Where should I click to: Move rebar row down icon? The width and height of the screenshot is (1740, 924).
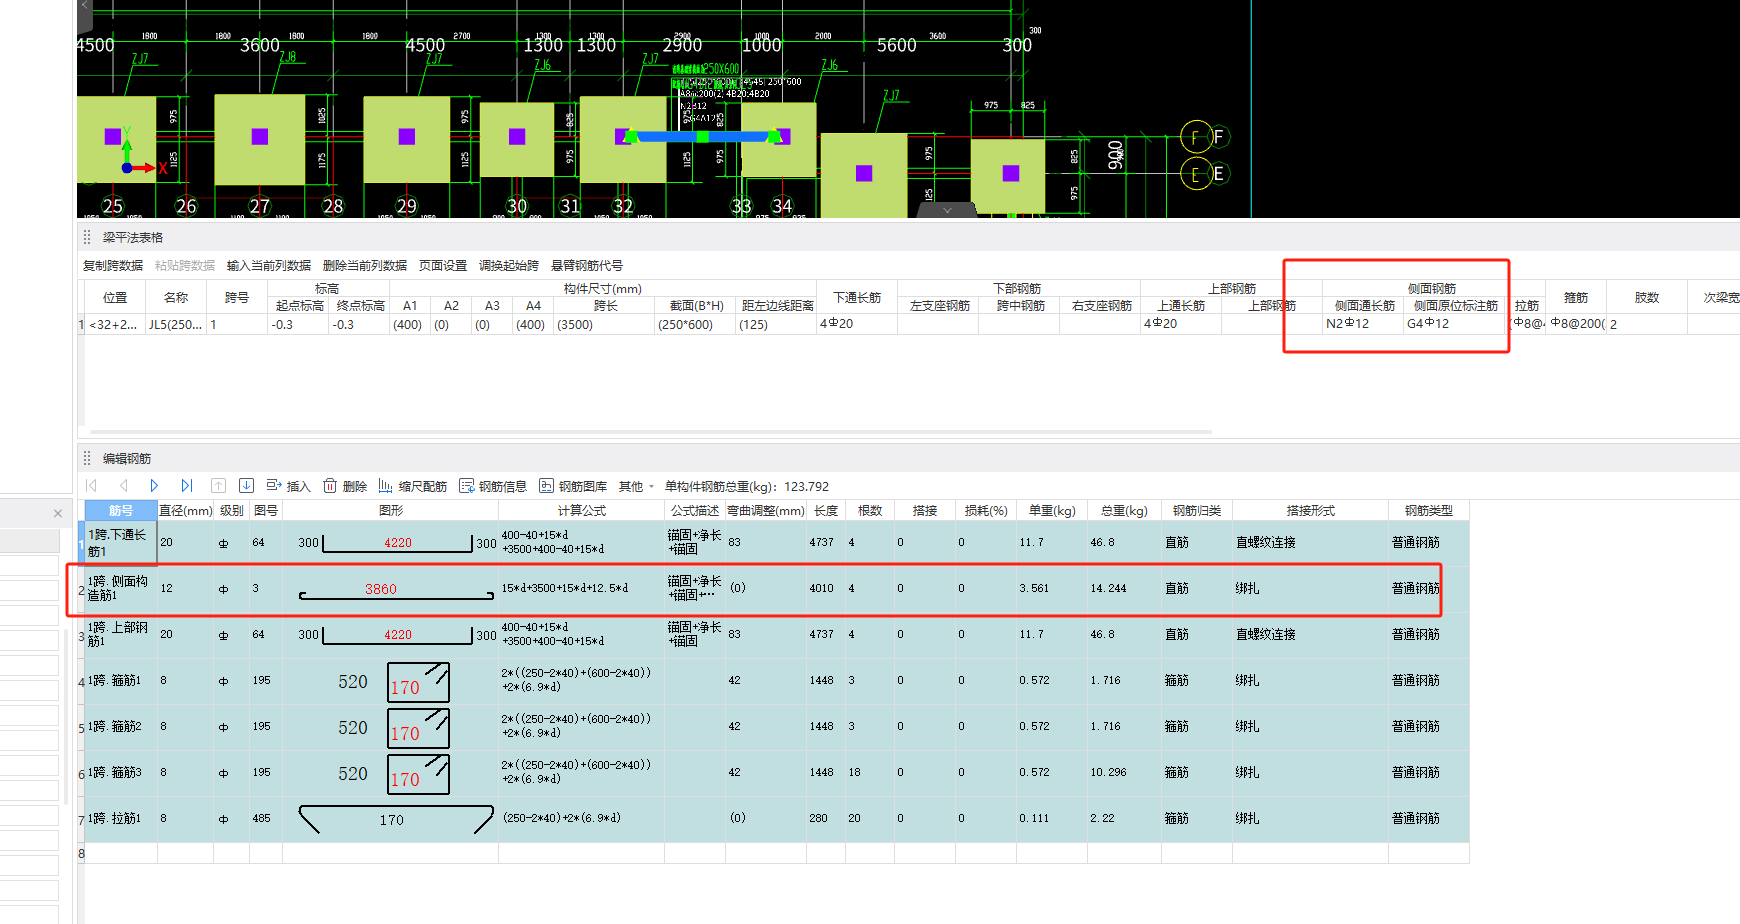click(x=246, y=486)
